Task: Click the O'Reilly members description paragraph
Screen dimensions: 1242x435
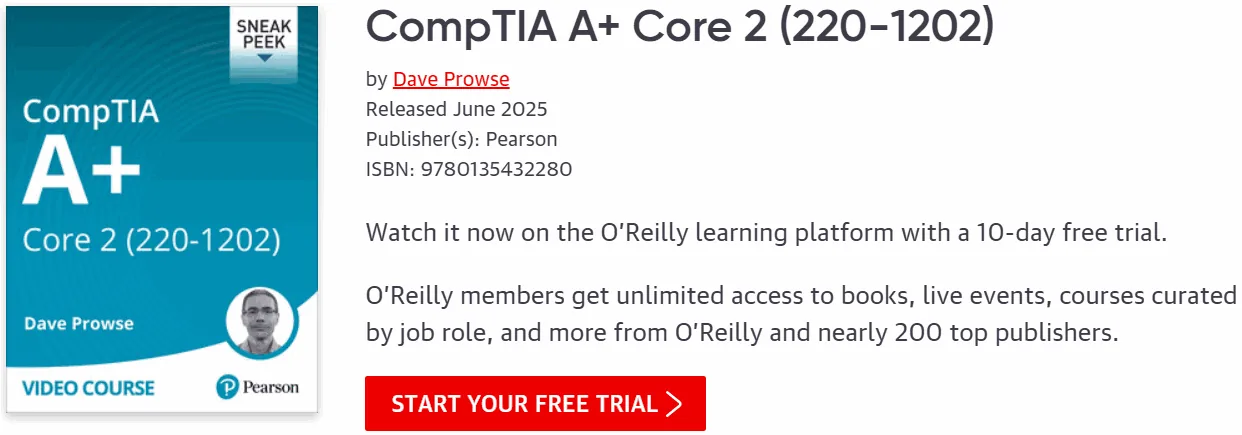Action: point(801,315)
